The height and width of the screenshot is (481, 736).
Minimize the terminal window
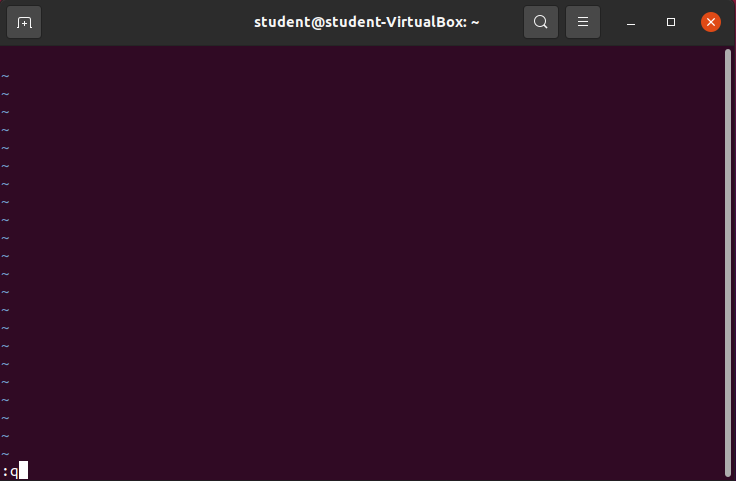631,22
